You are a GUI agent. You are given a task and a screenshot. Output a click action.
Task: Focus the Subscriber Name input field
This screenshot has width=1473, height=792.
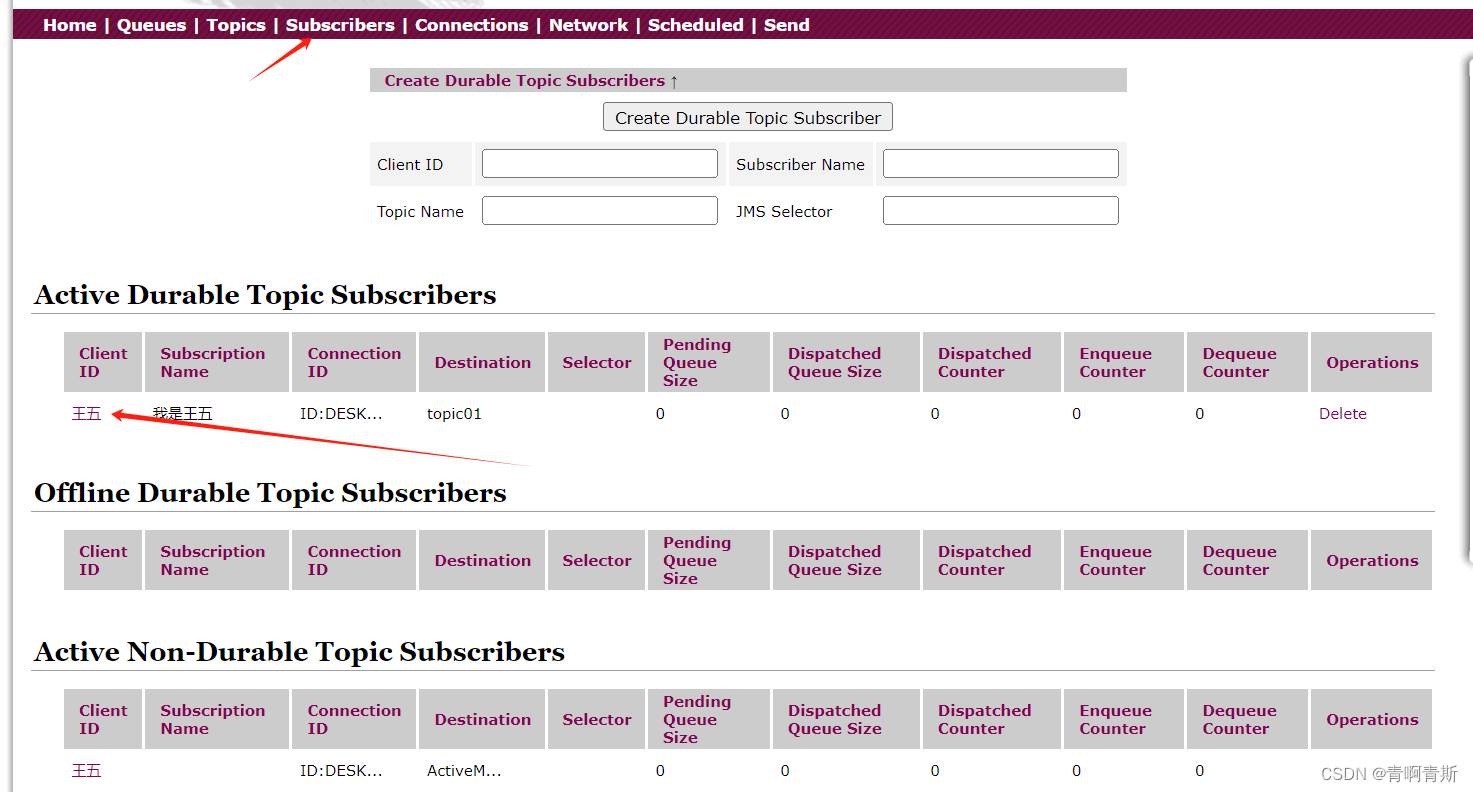pos(1000,164)
